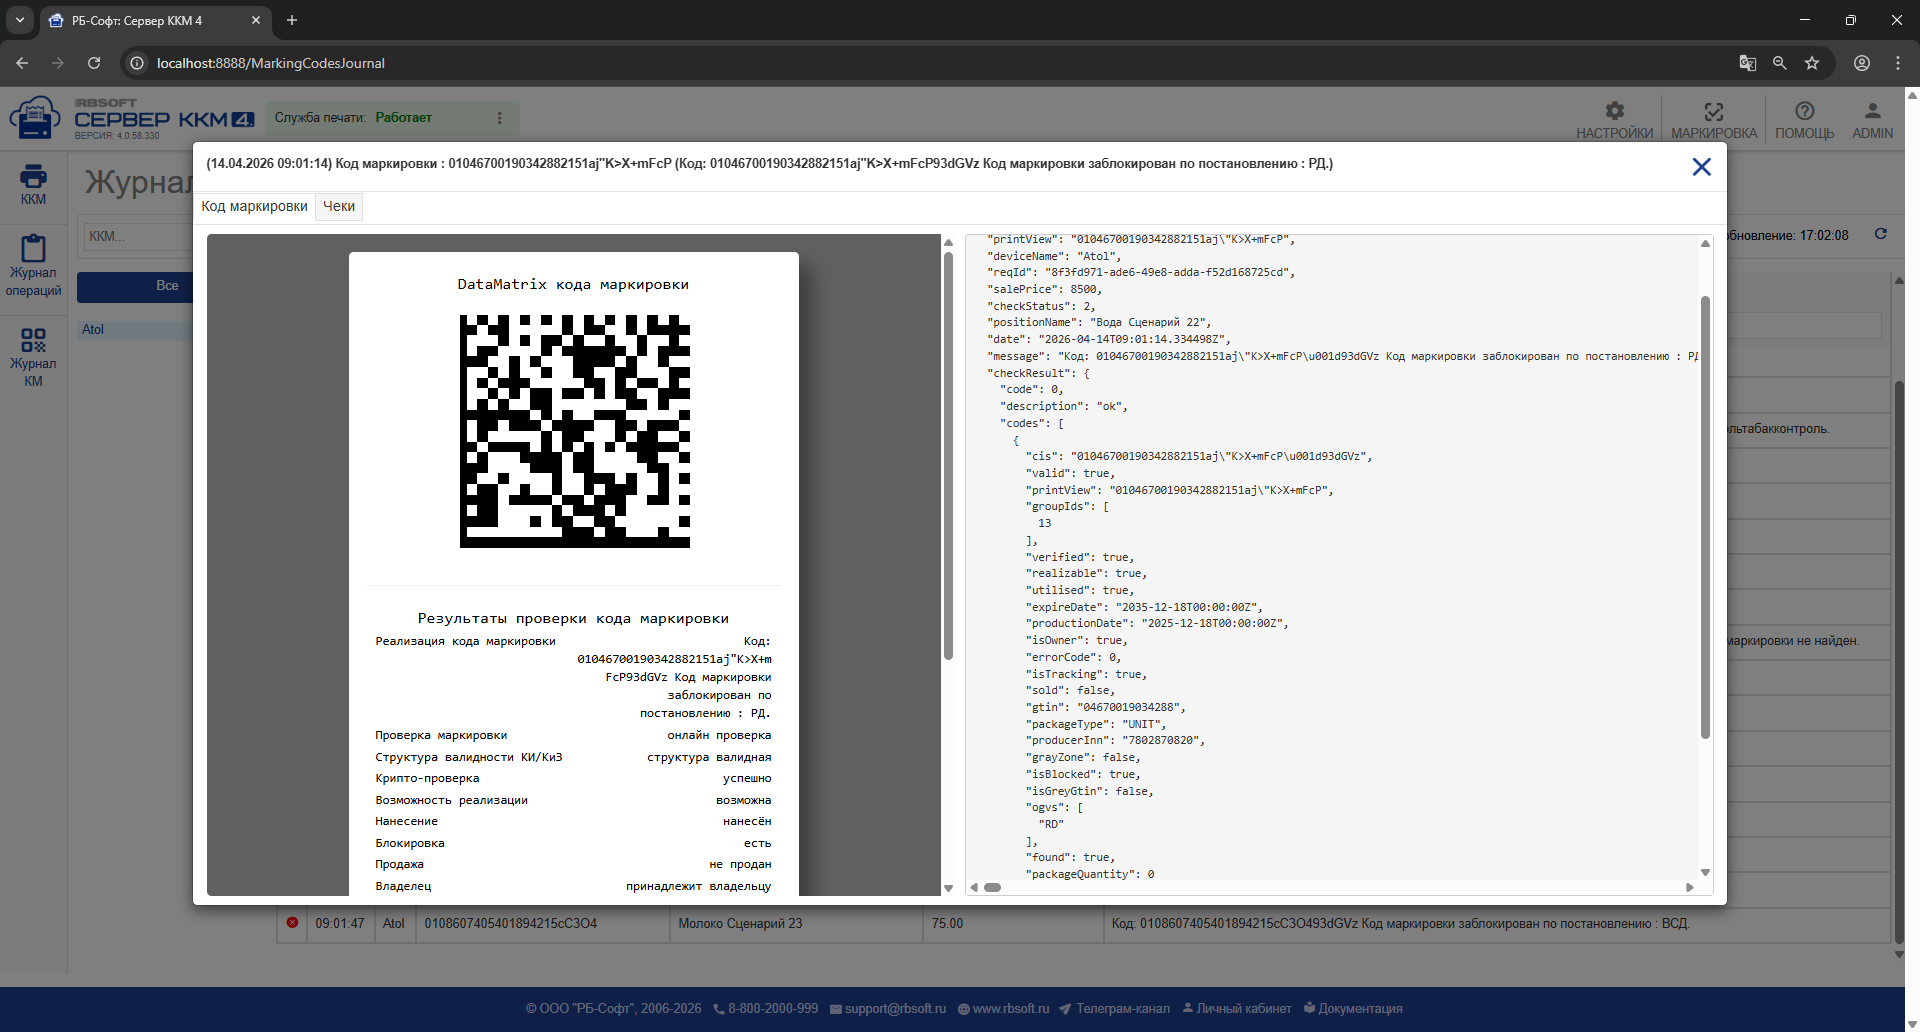
Task: Click the DataMatrix code image
Action: [x=574, y=431]
